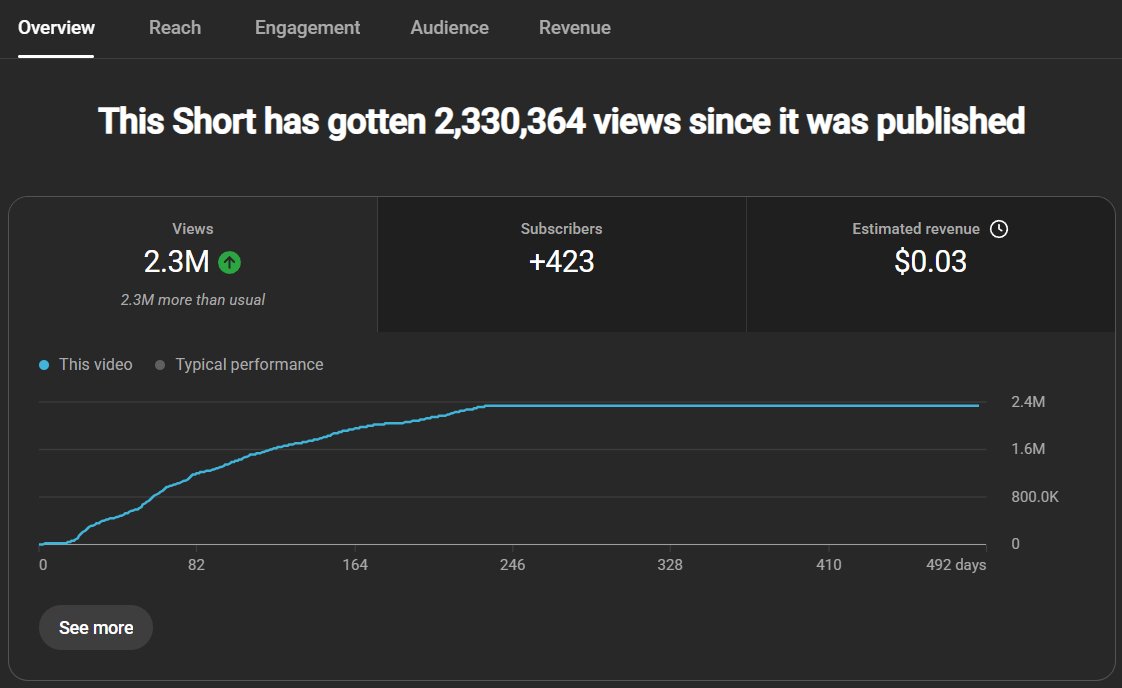The height and width of the screenshot is (688, 1122).
Task: Click the blue This video legend dot
Action: click(44, 365)
